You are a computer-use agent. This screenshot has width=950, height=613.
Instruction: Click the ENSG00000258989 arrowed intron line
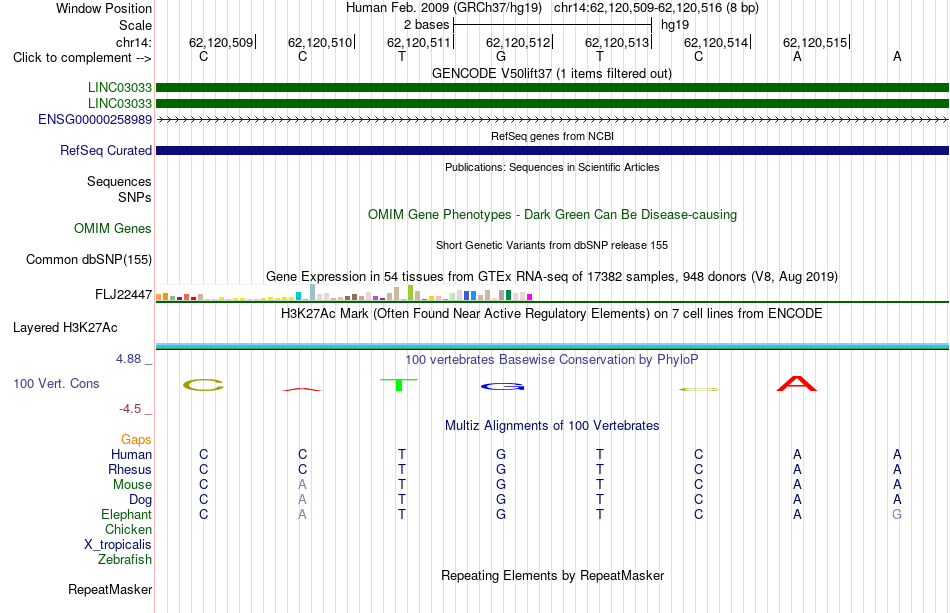[x=552, y=120]
